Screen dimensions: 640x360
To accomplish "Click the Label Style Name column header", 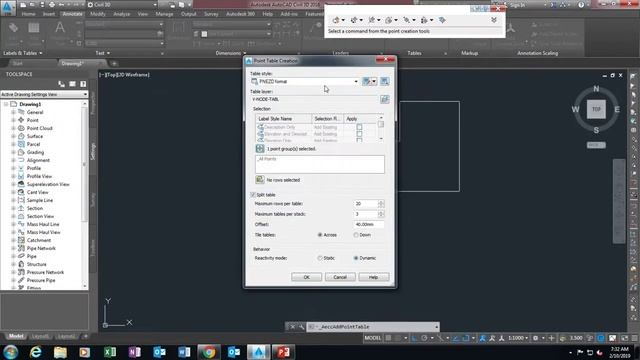I will 284,119.
